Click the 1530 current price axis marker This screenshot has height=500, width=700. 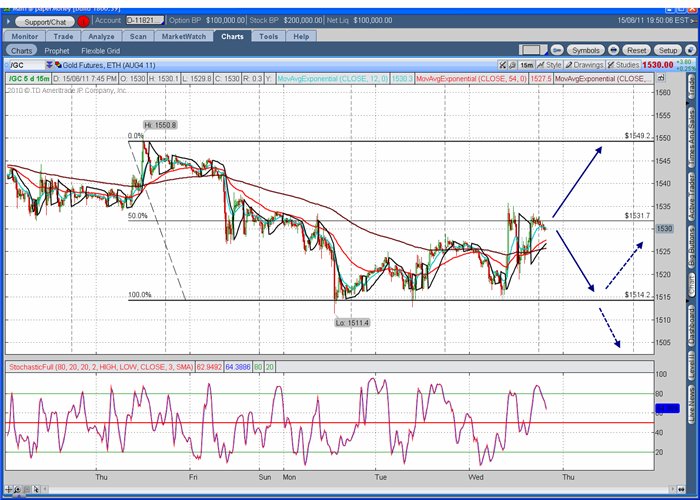(664, 229)
